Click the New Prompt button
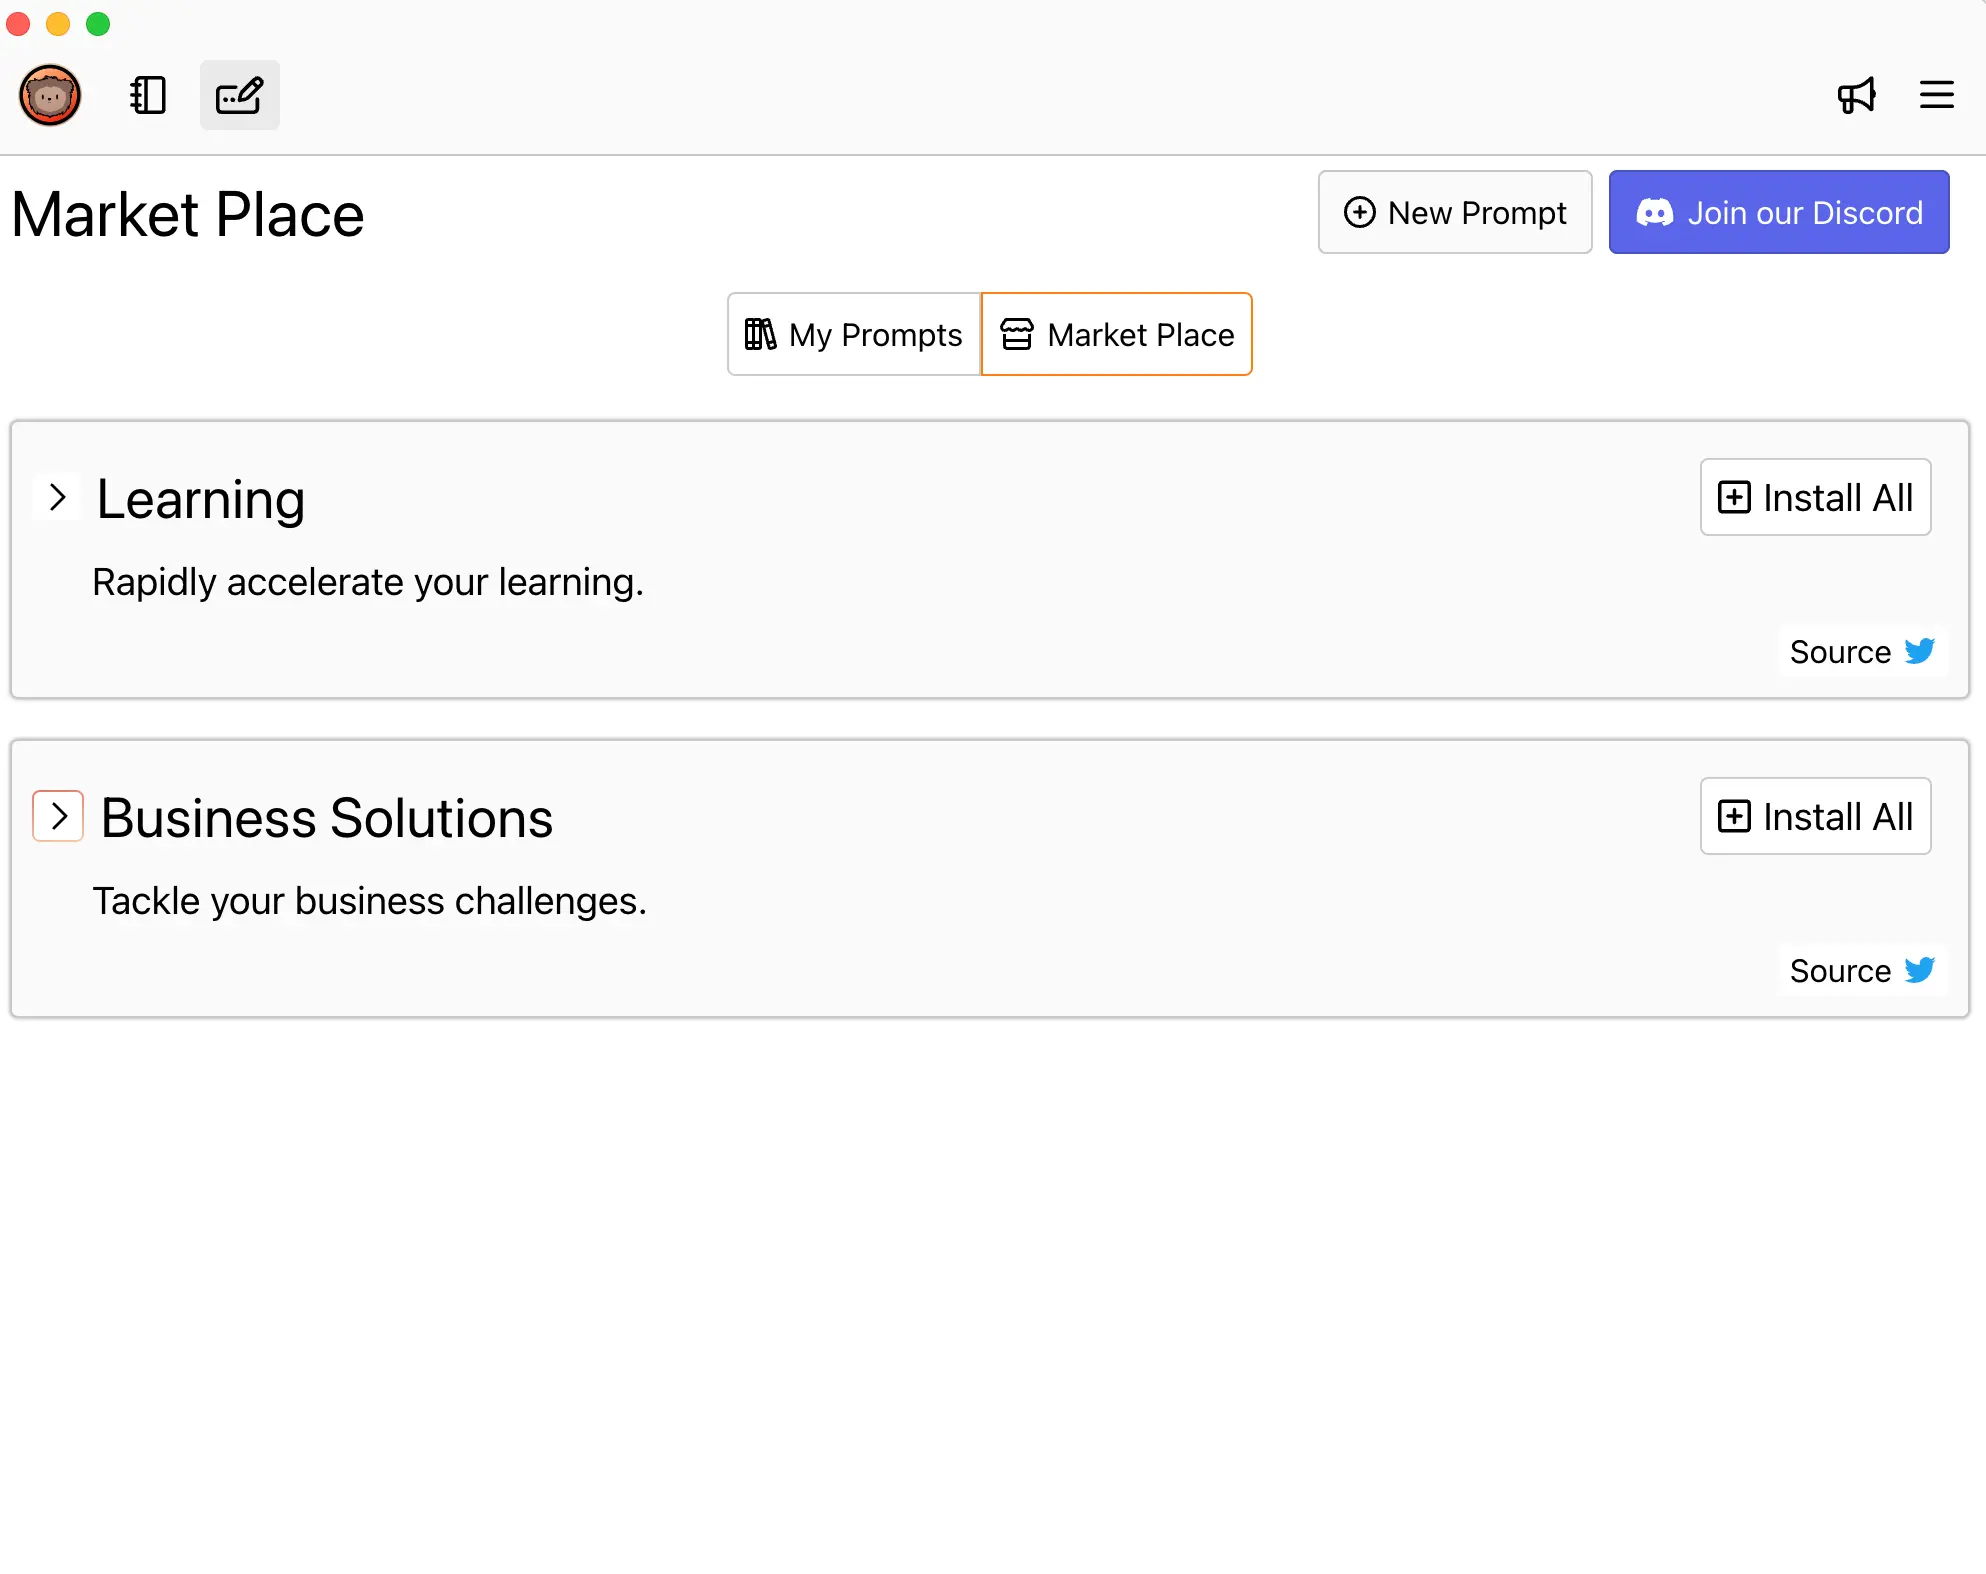Screen dimensions: 1986x1574 (x=1455, y=212)
